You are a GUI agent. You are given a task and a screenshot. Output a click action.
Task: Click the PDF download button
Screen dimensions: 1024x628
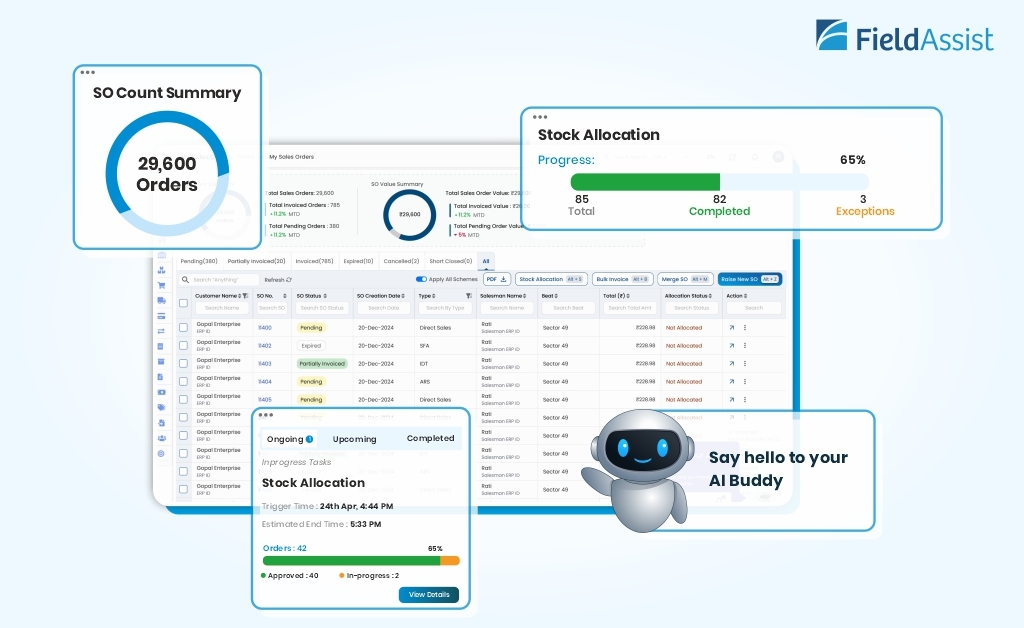click(497, 279)
